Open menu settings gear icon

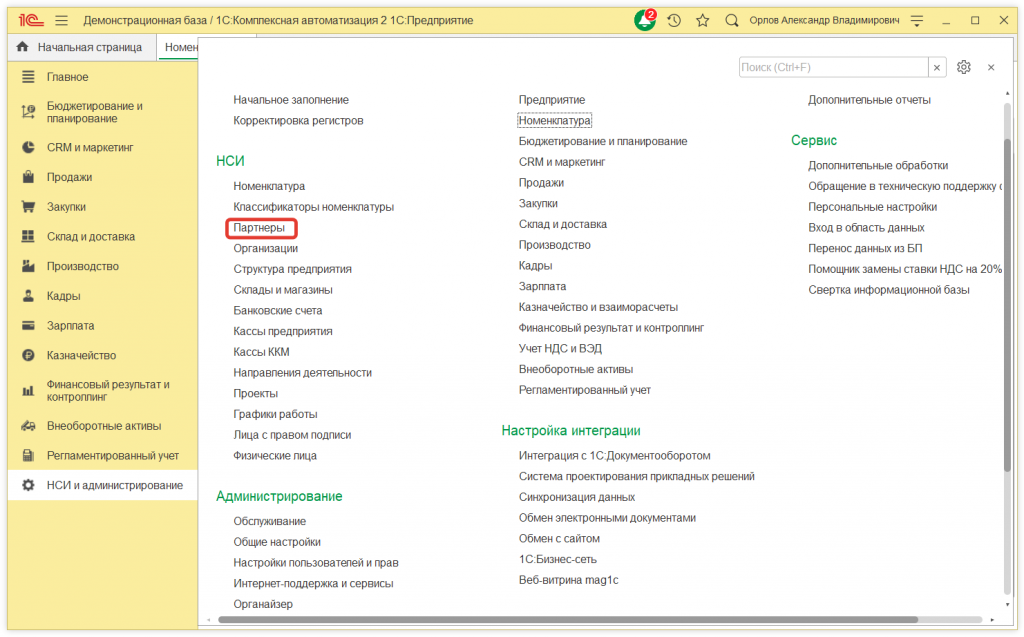pyautogui.click(x=964, y=67)
